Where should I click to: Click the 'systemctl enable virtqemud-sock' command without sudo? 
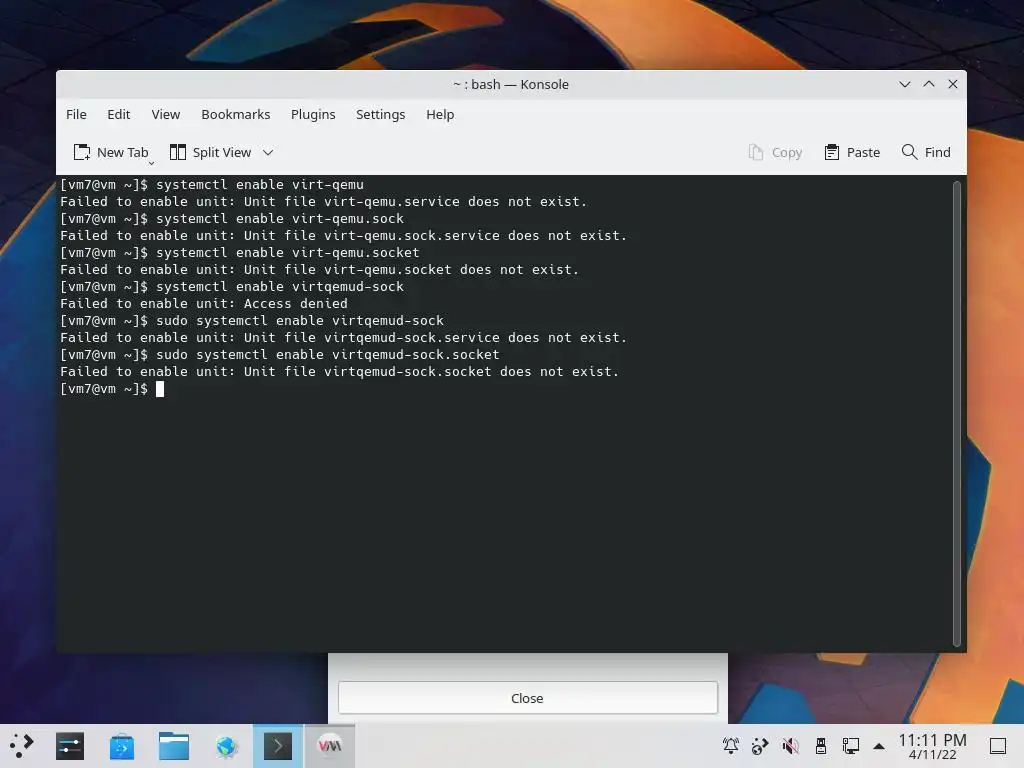[x=280, y=287]
